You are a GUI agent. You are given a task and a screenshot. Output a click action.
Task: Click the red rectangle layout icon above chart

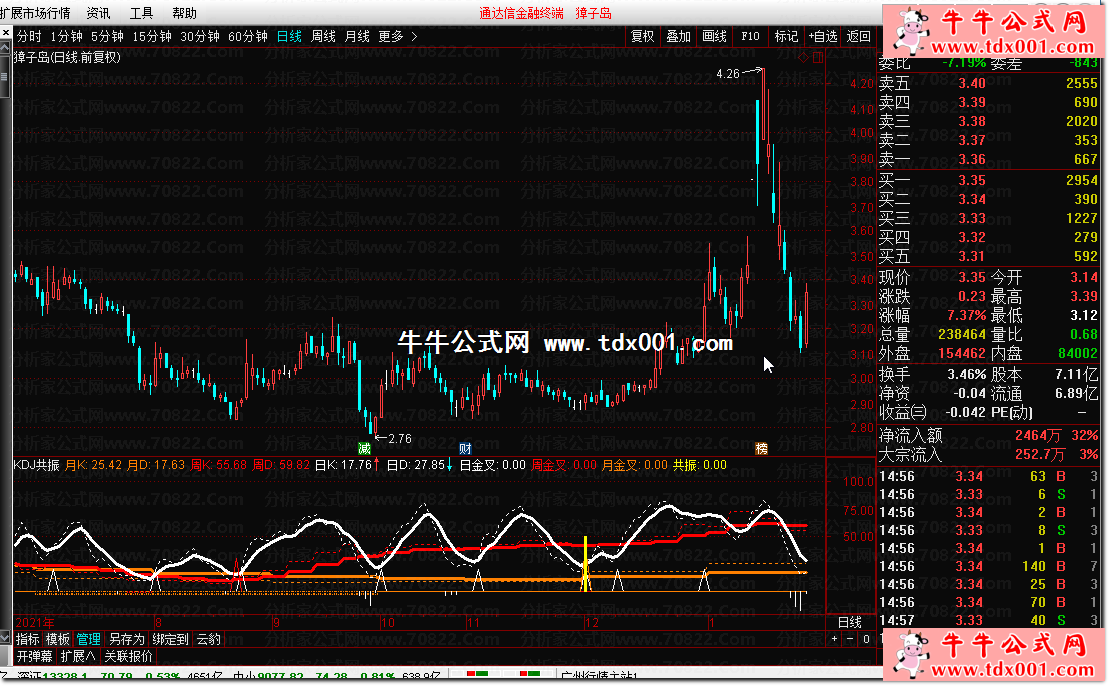818,57
